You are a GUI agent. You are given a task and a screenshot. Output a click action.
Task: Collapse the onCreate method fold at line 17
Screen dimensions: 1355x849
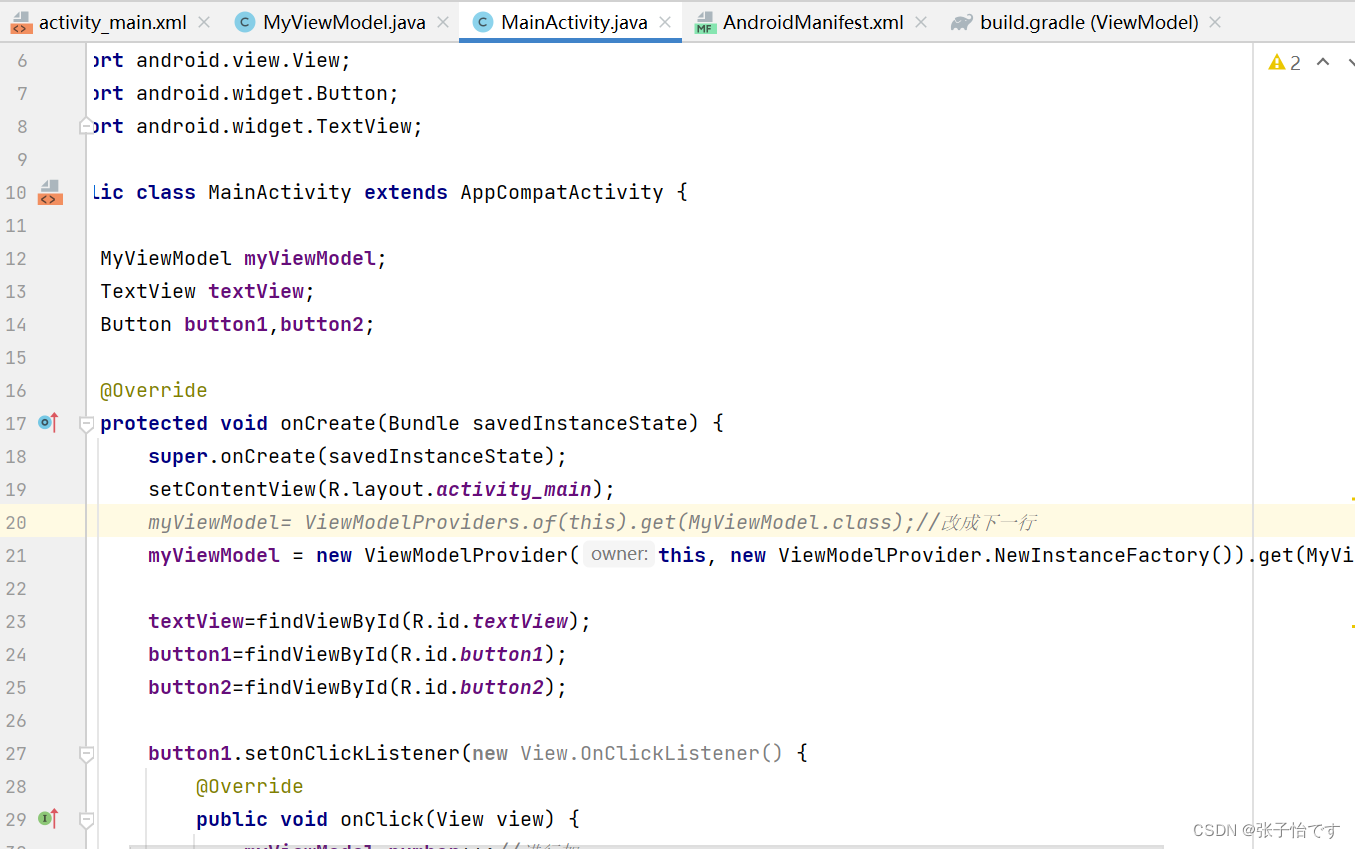pos(87,423)
